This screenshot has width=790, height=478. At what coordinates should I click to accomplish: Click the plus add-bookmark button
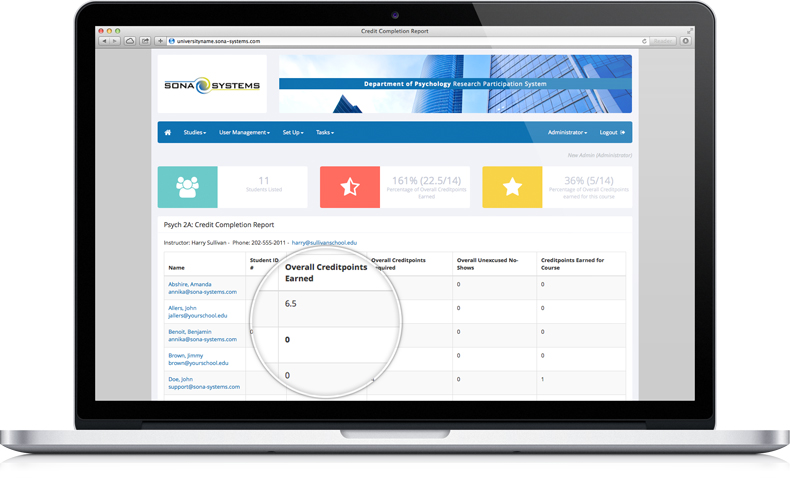pos(160,41)
